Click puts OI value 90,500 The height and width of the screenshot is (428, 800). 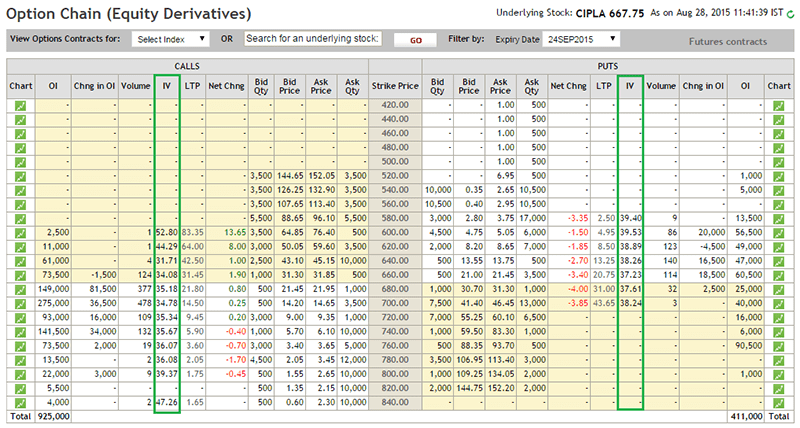(749, 345)
